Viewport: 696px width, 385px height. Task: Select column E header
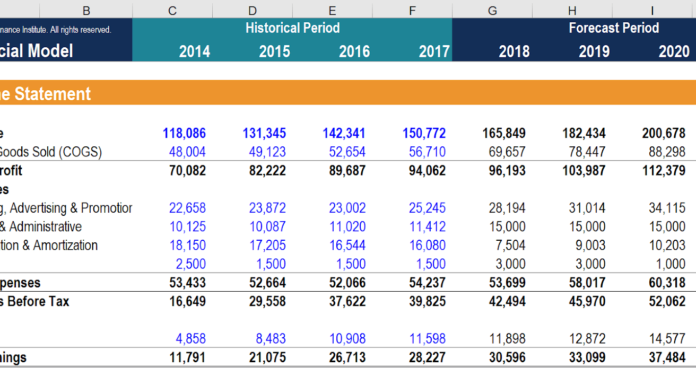pos(332,10)
